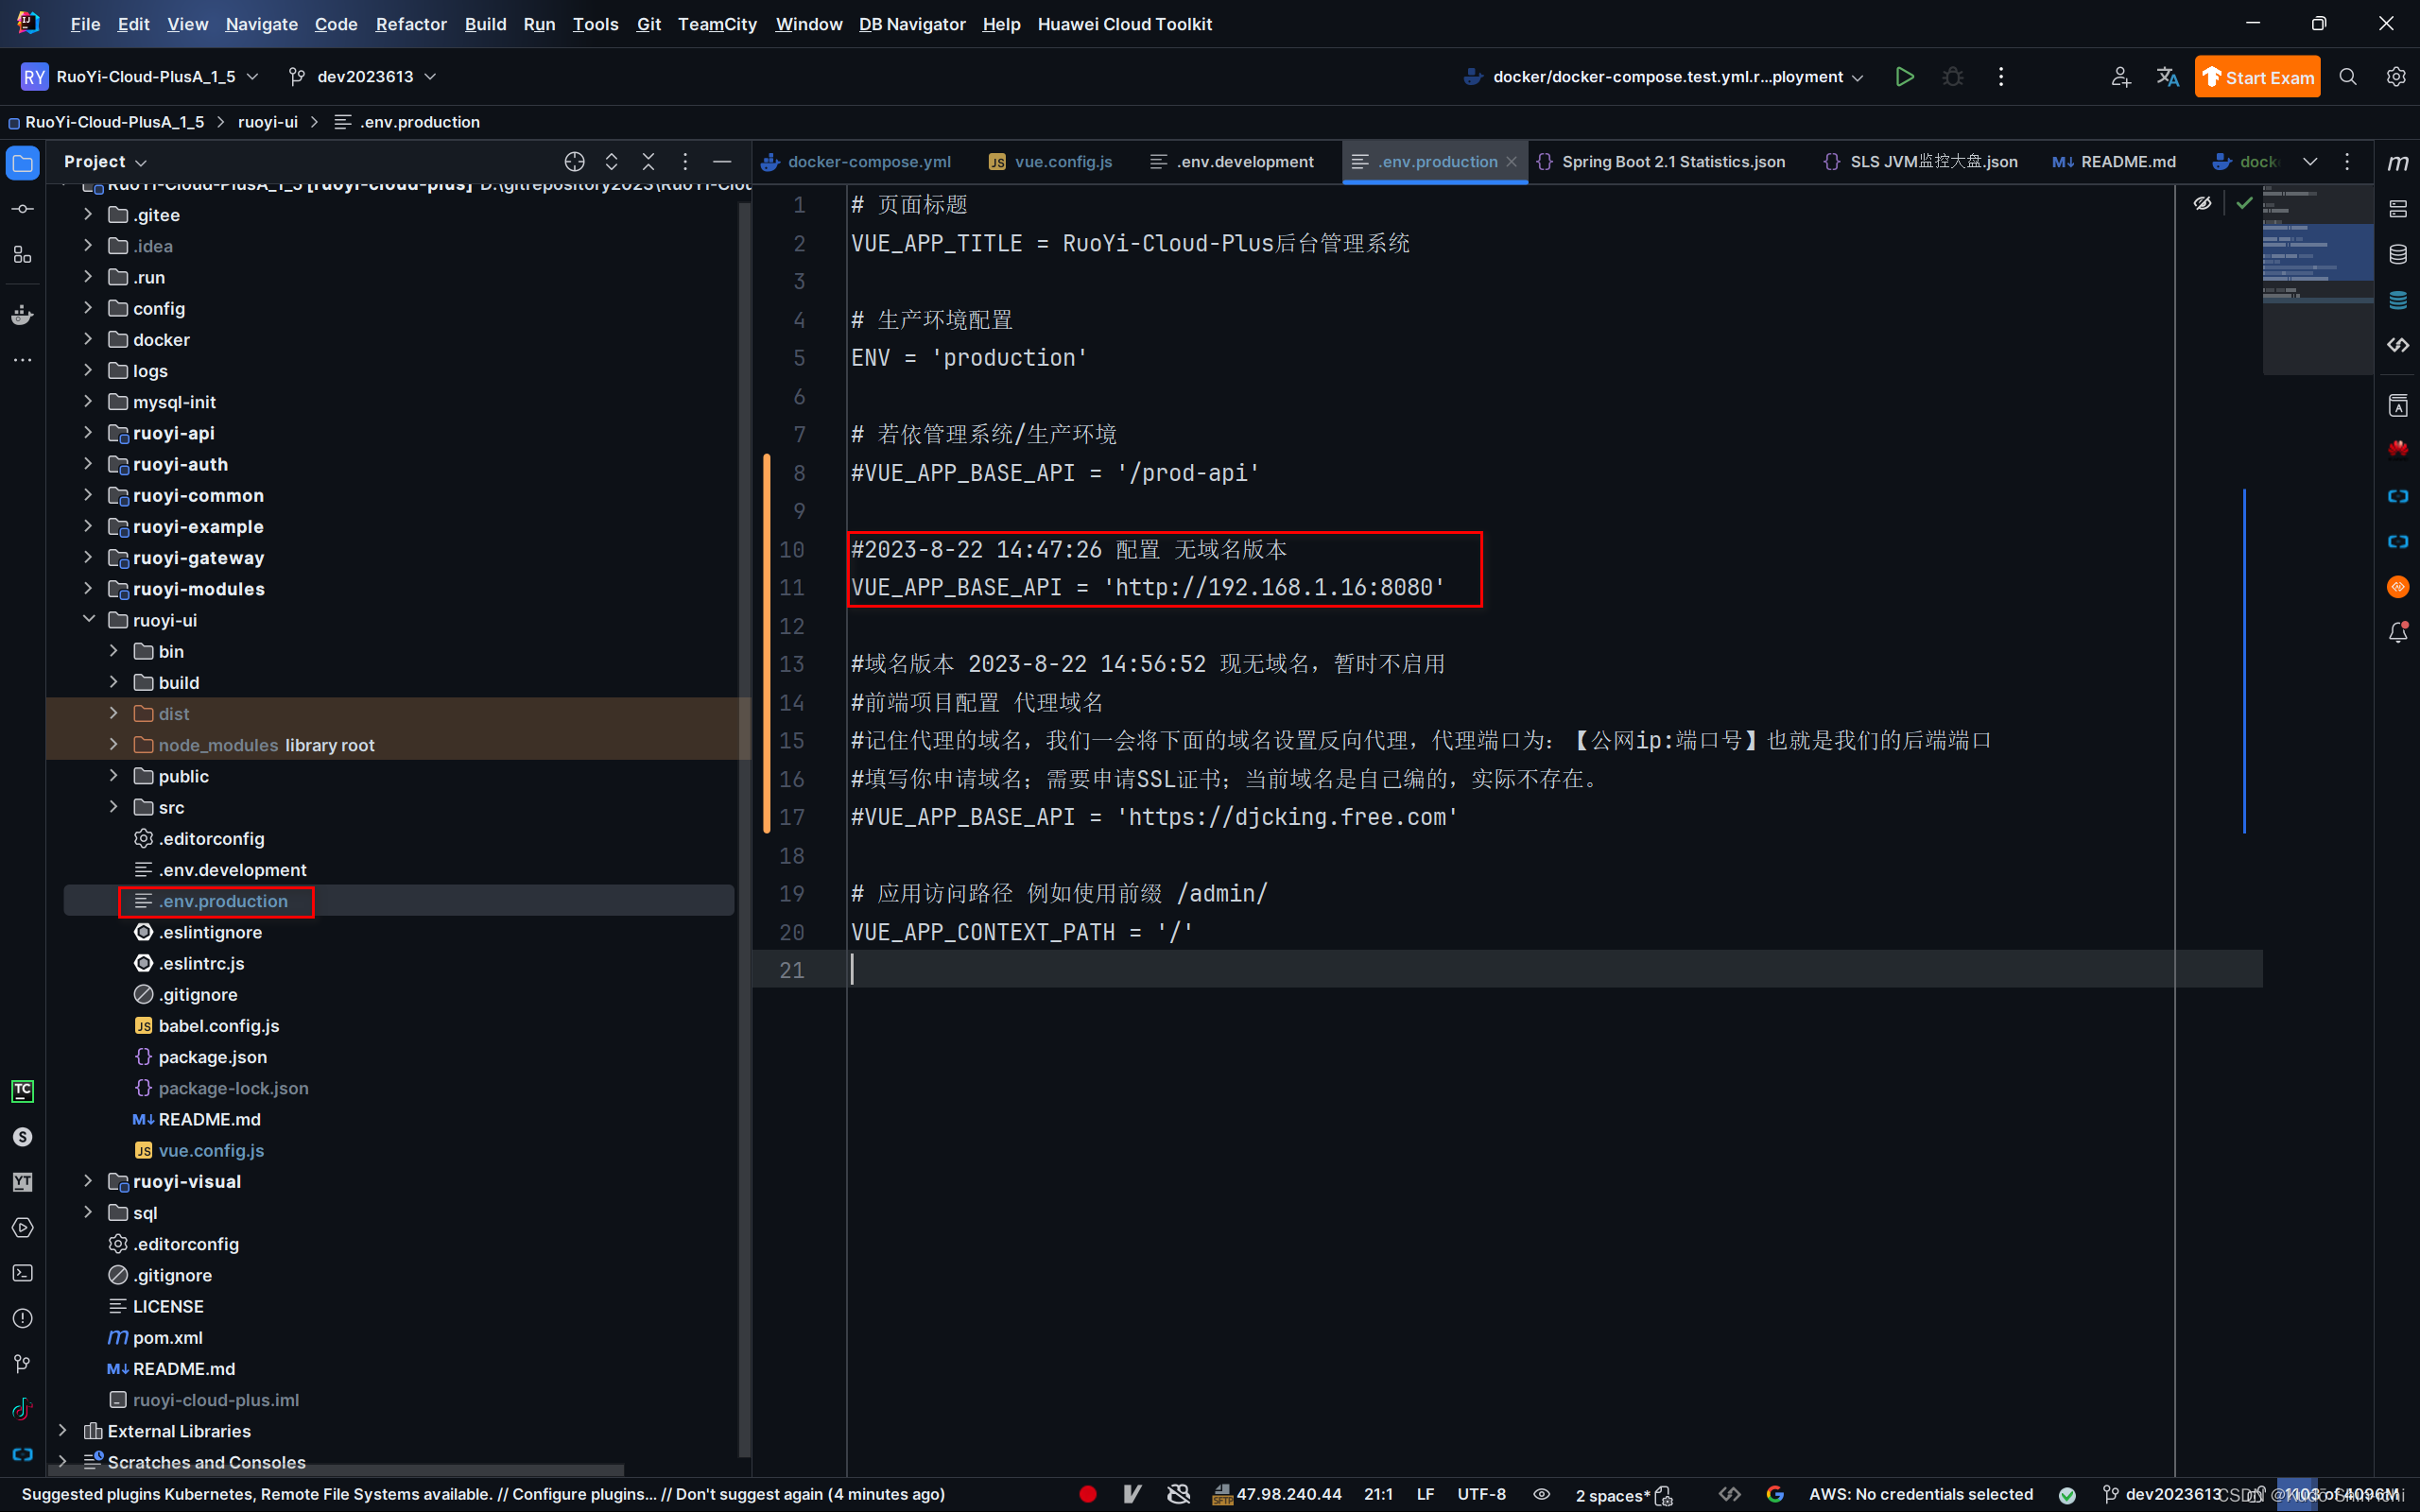The width and height of the screenshot is (2420, 1512).
Task: Open the Database tool window
Action: [x=2397, y=254]
